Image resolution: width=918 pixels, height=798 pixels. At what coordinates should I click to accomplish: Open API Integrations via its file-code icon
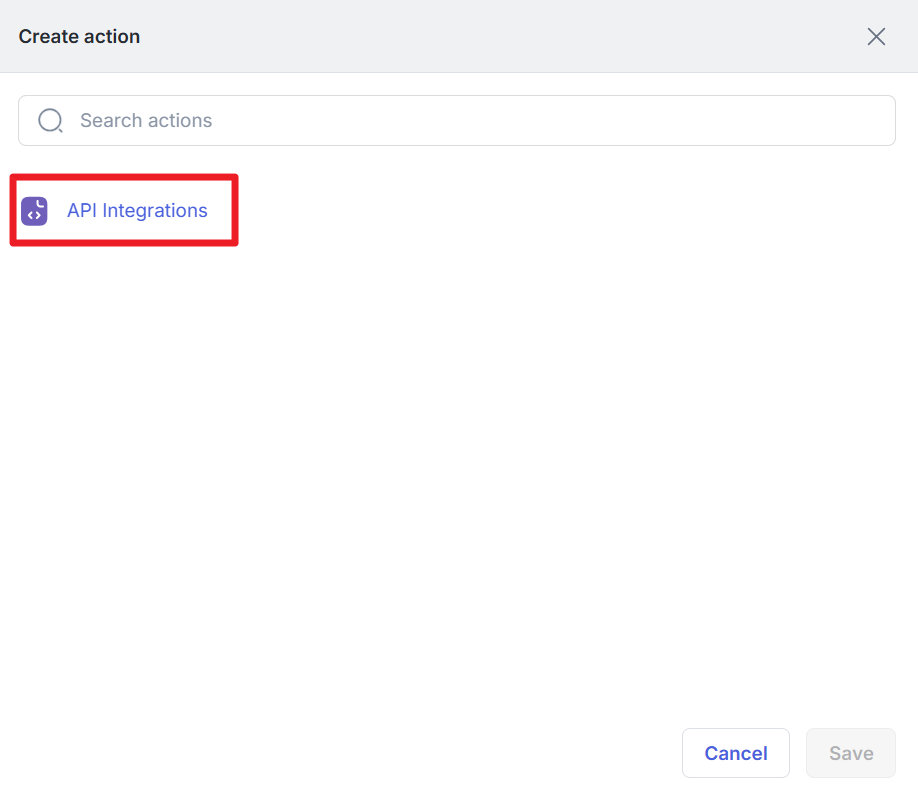point(34,211)
